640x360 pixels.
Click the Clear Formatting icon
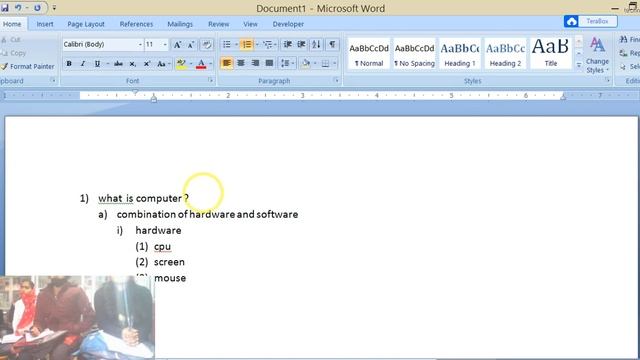[x=207, y=44]
